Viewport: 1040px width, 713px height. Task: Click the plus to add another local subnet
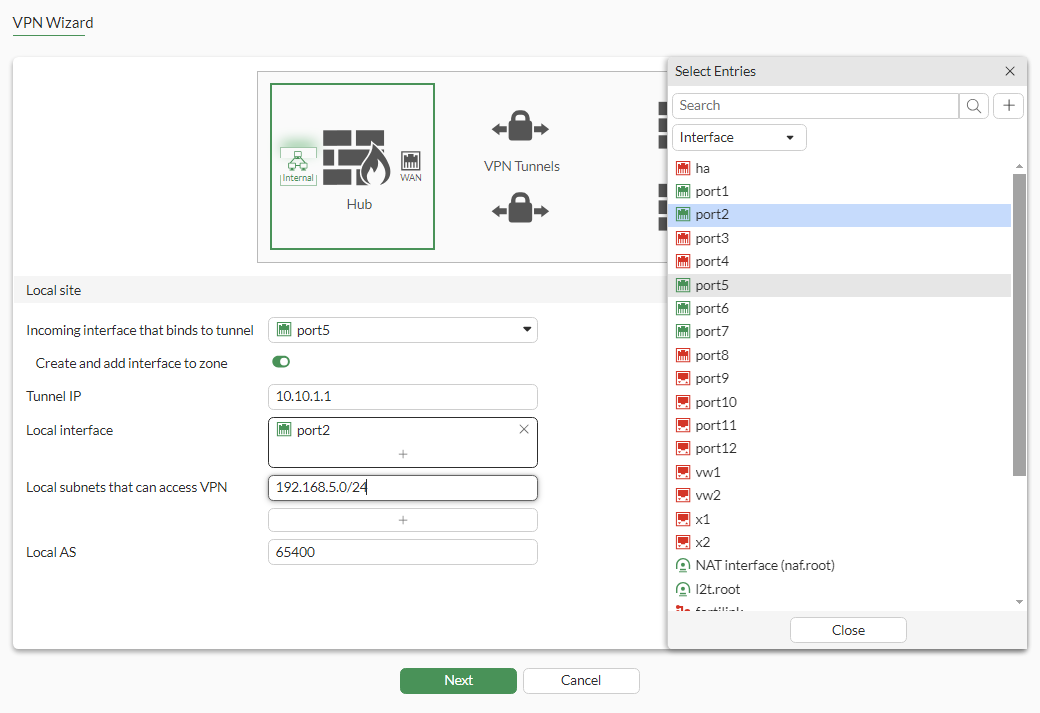tap(402, 519)
